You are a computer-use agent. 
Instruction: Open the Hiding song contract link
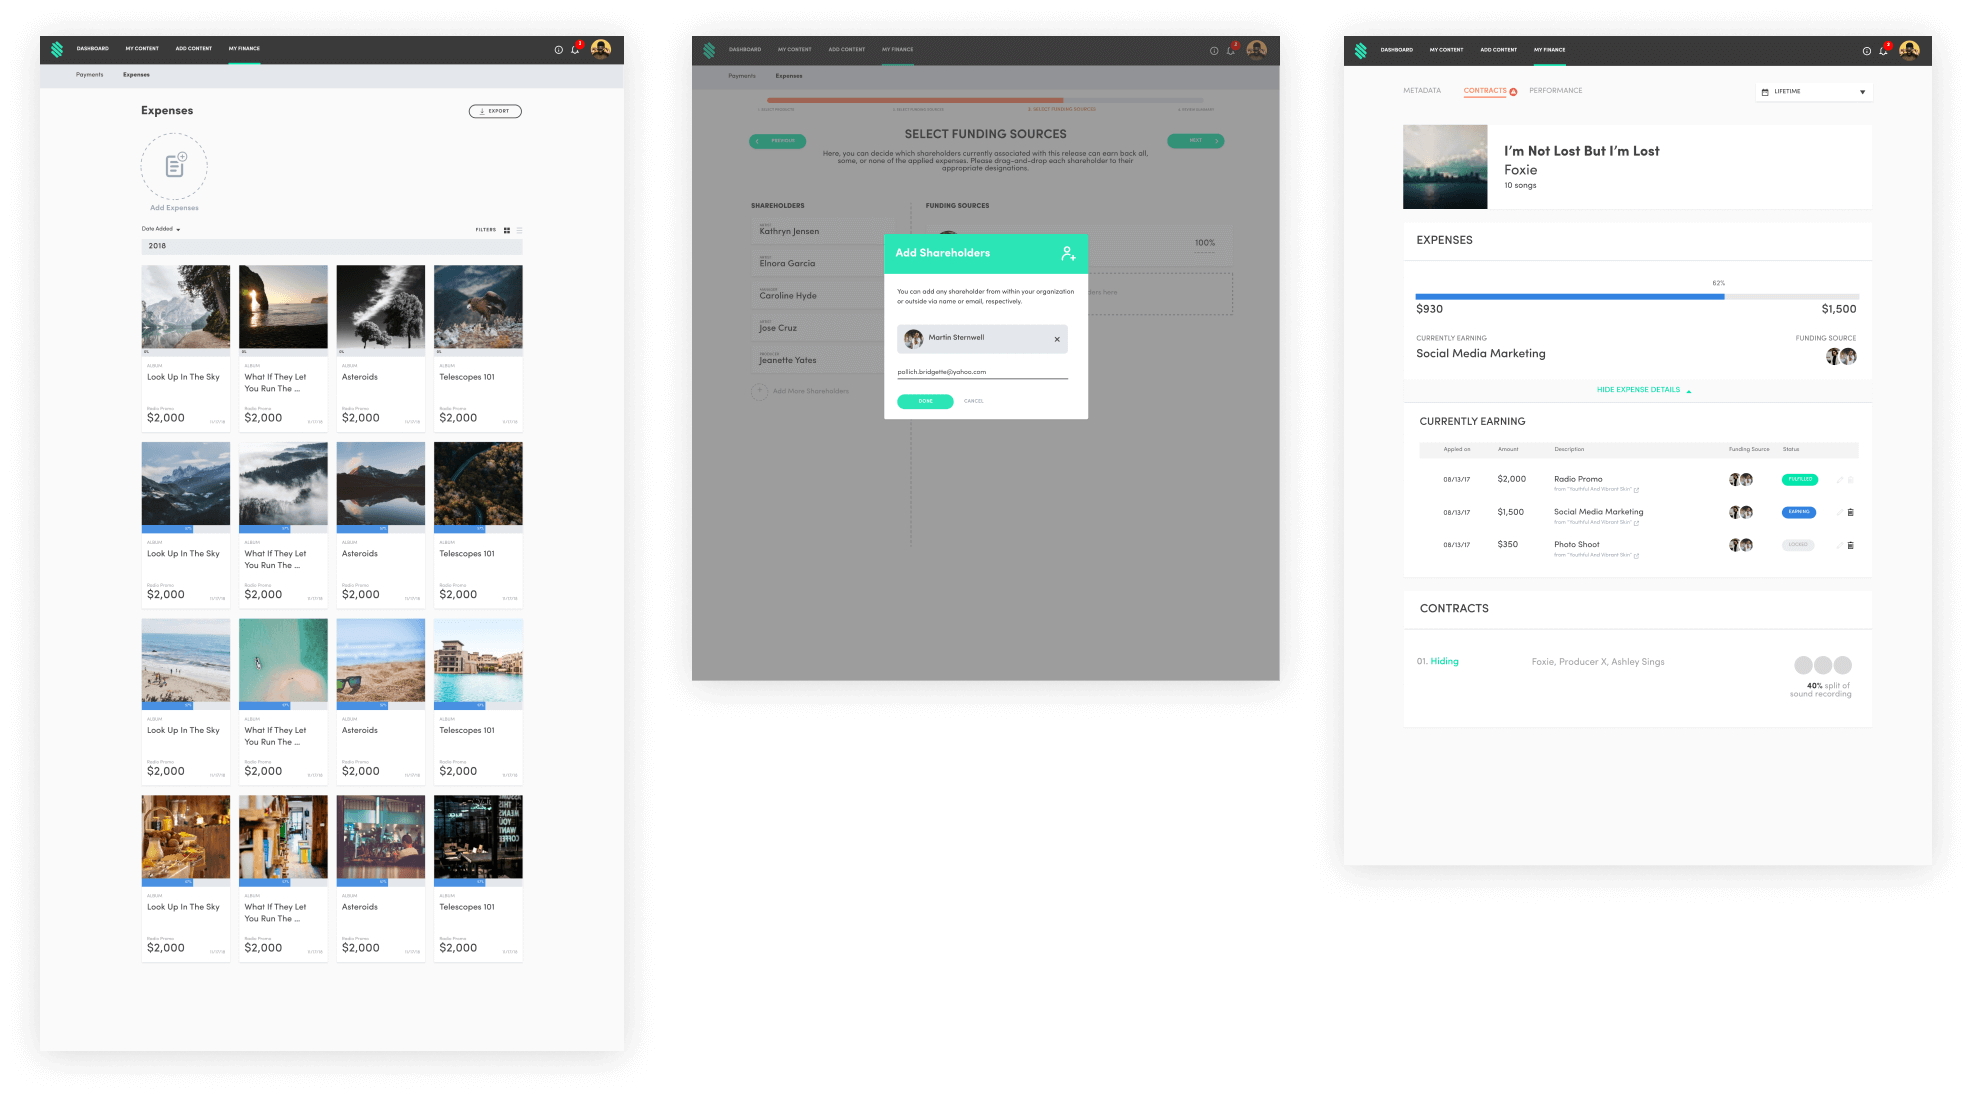coord(1444,661)
